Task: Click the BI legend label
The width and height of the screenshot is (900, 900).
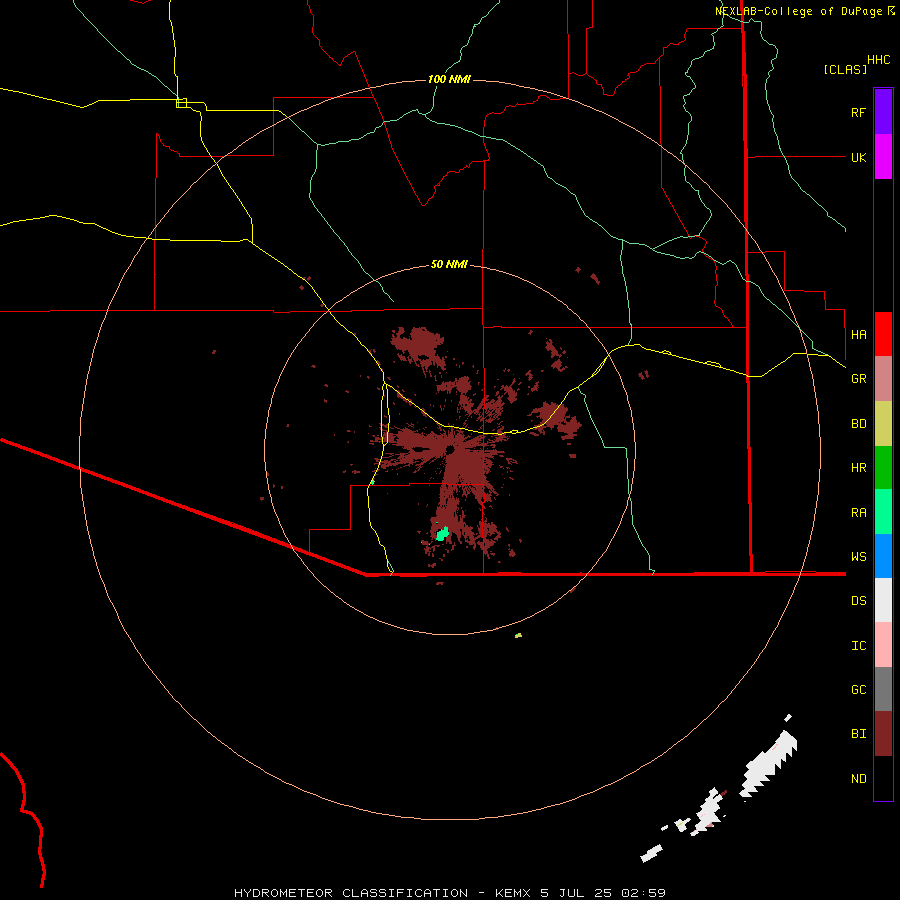Action: point(858,734)
